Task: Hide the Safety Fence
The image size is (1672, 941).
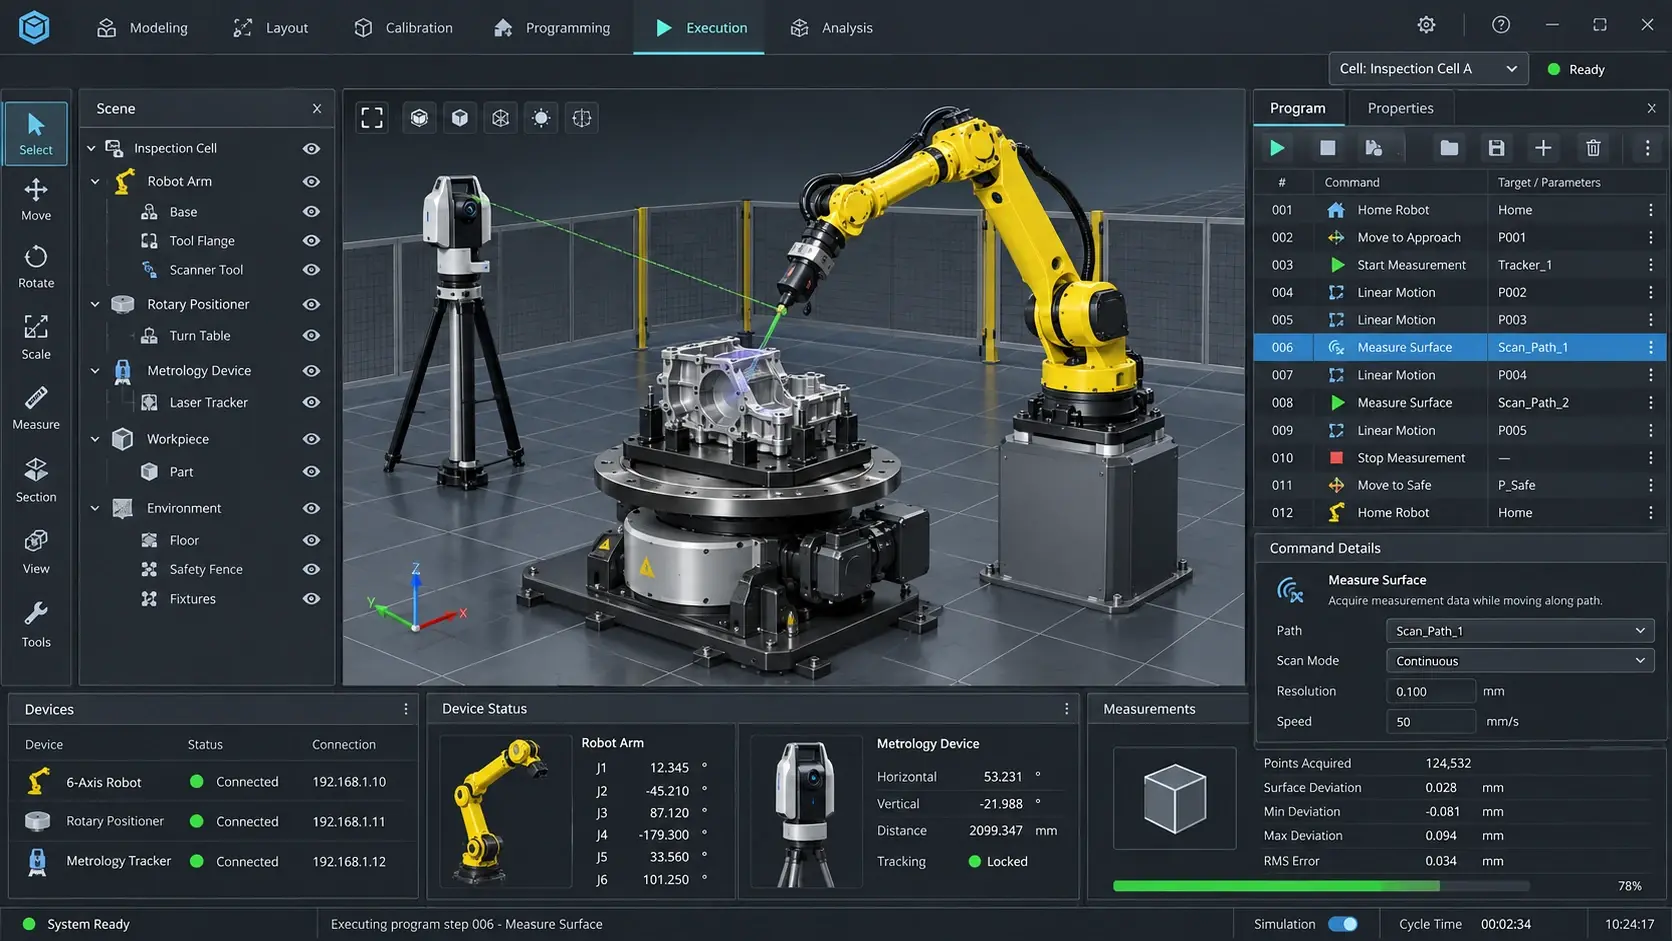Action: coord(311,569)
